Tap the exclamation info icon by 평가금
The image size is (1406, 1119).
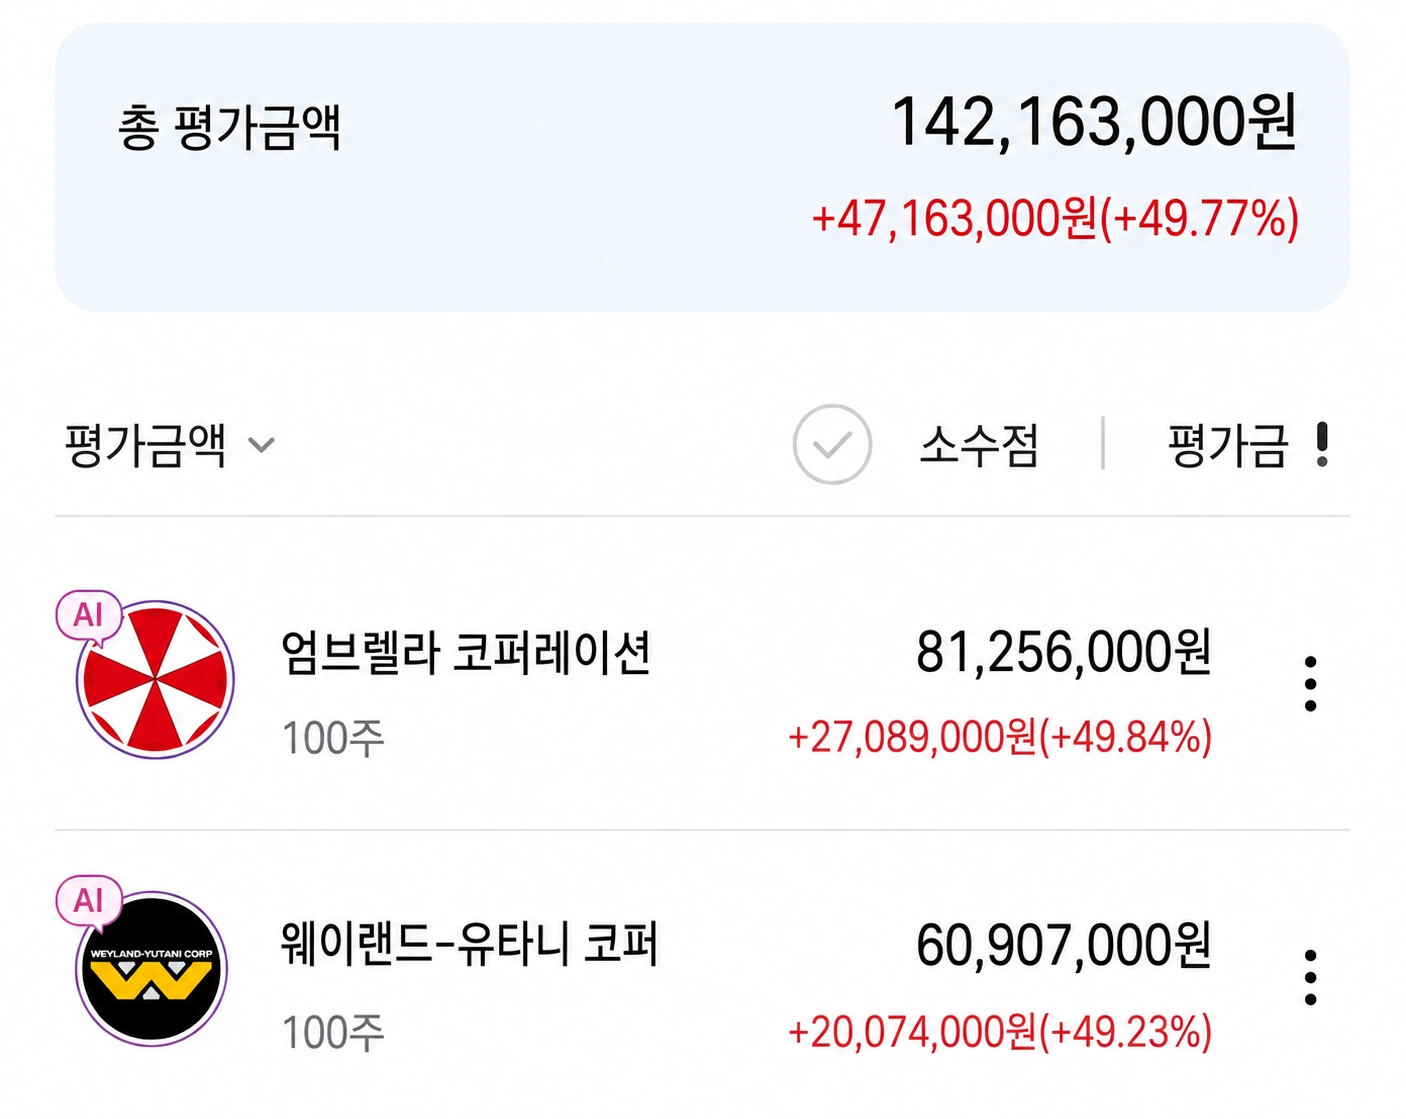1322,445
